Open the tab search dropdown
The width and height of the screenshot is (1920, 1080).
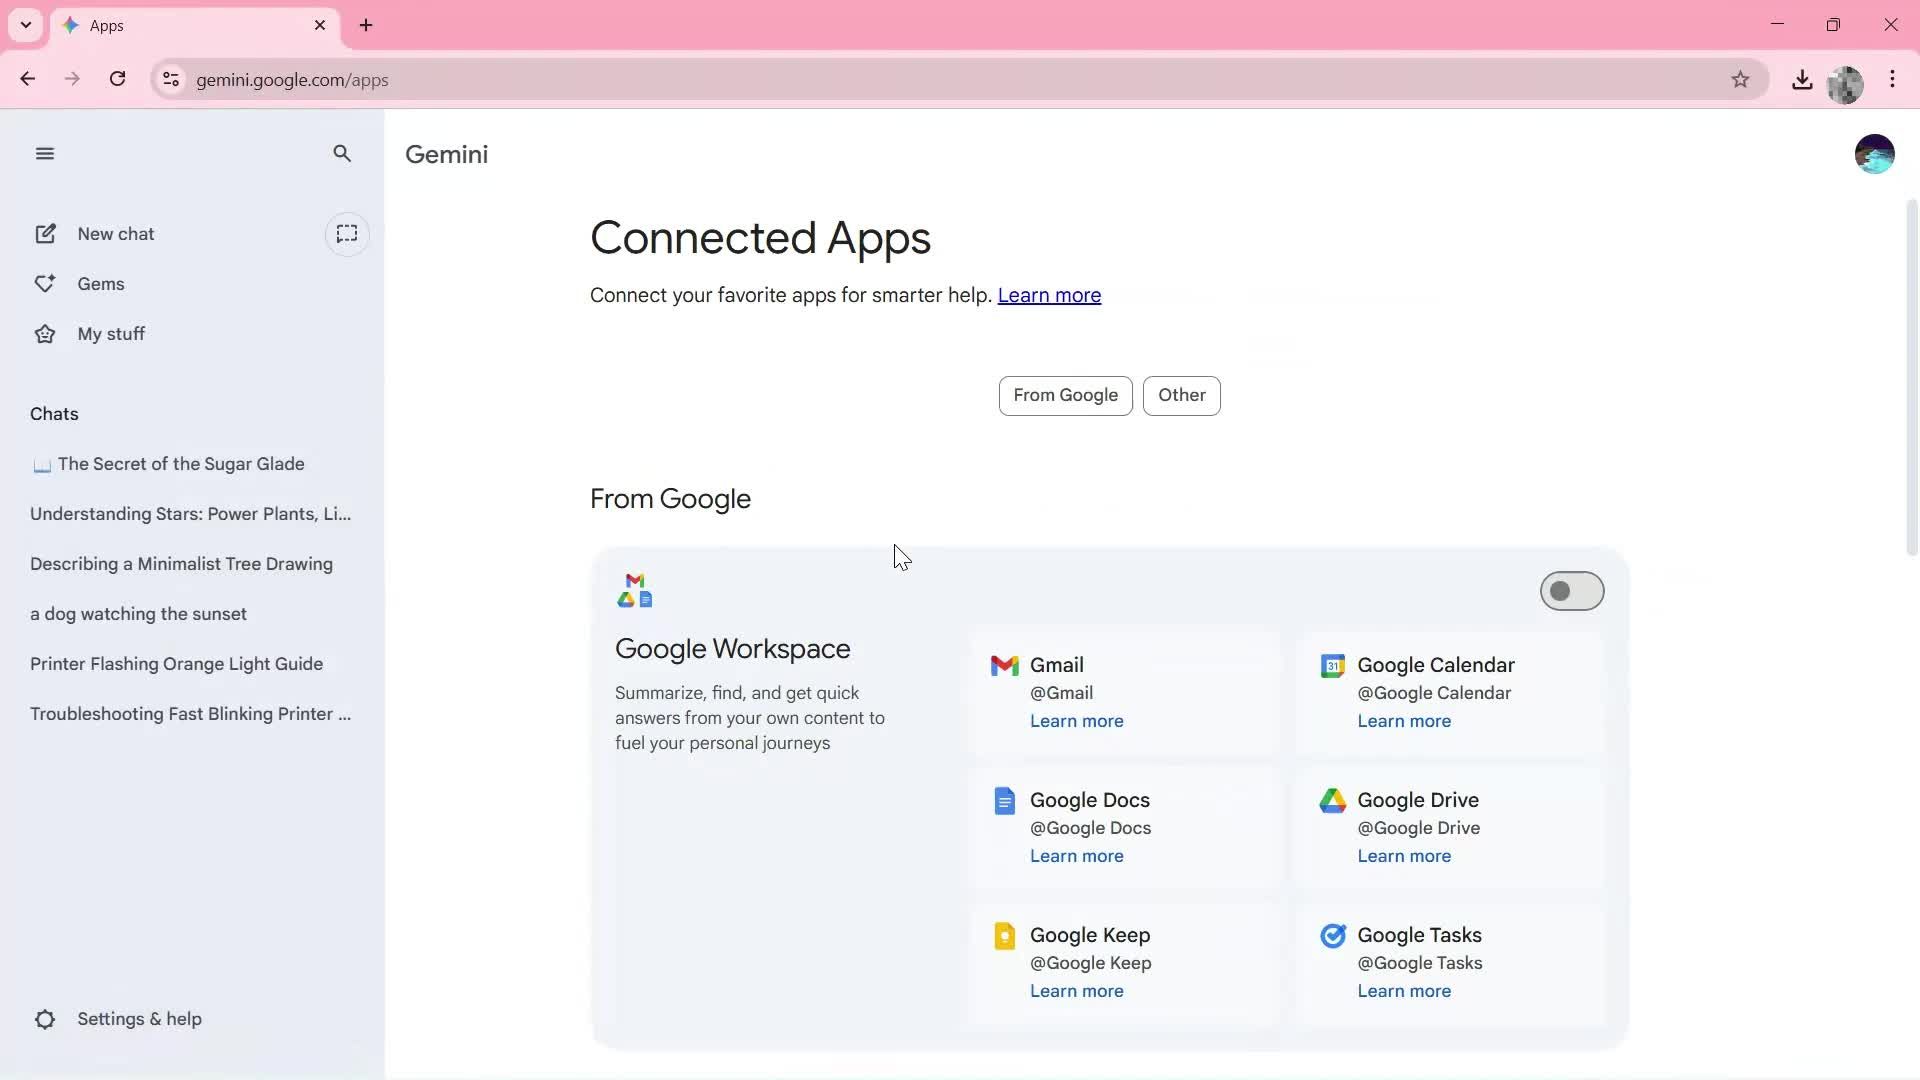tap(25, 25)
